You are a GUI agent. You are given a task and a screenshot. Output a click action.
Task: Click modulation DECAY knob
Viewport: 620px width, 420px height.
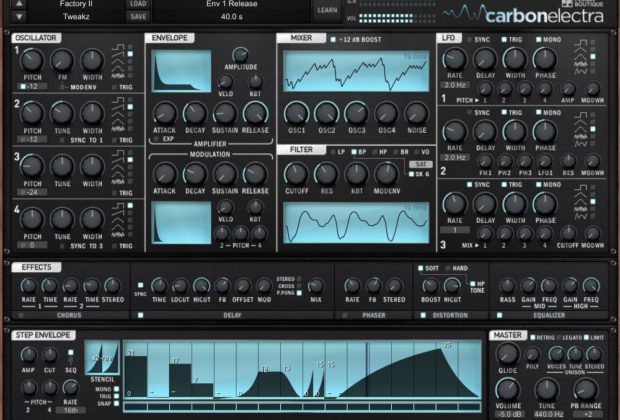click(195, 174)
